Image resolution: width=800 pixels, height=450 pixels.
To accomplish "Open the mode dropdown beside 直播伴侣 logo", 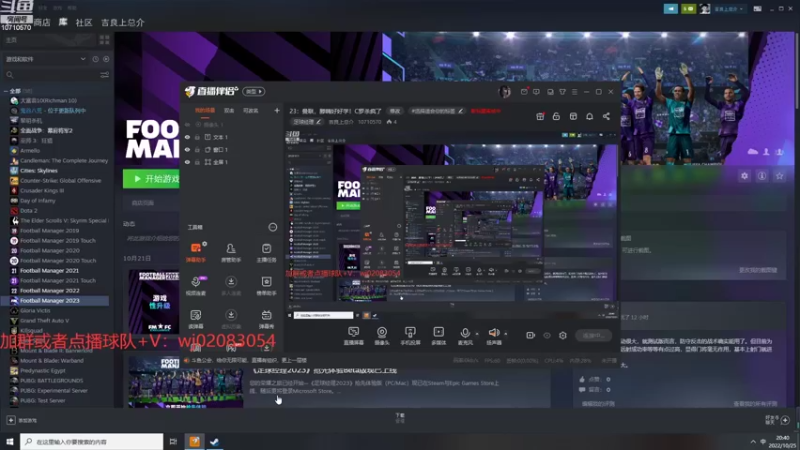I will point(254,91).
